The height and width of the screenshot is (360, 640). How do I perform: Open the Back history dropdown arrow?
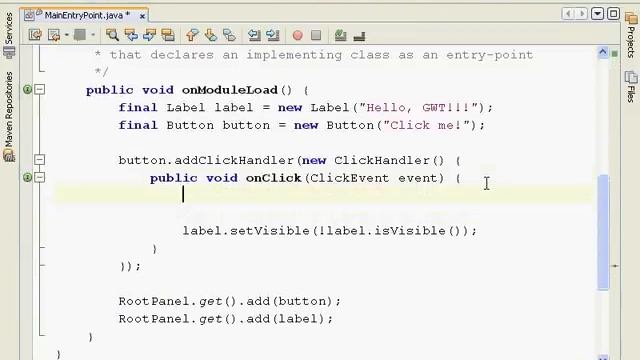pyautogui.click(x=66, y=35)
